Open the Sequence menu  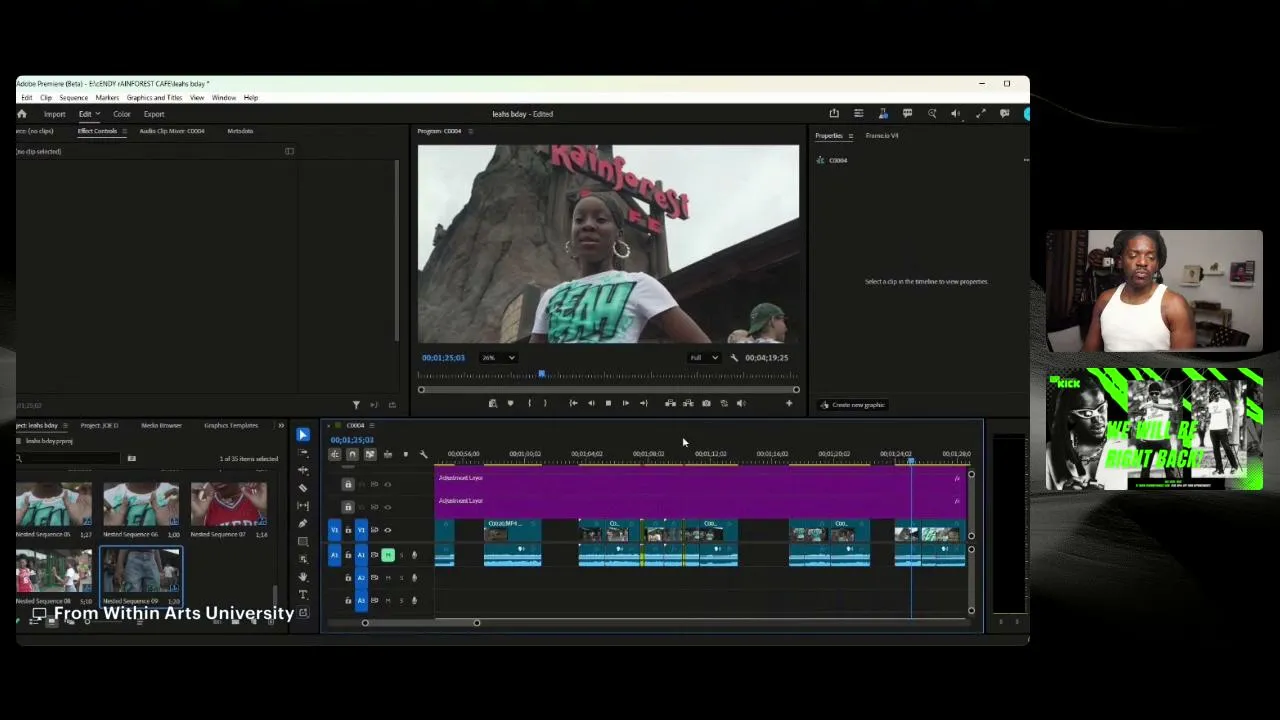pos(73,98)
